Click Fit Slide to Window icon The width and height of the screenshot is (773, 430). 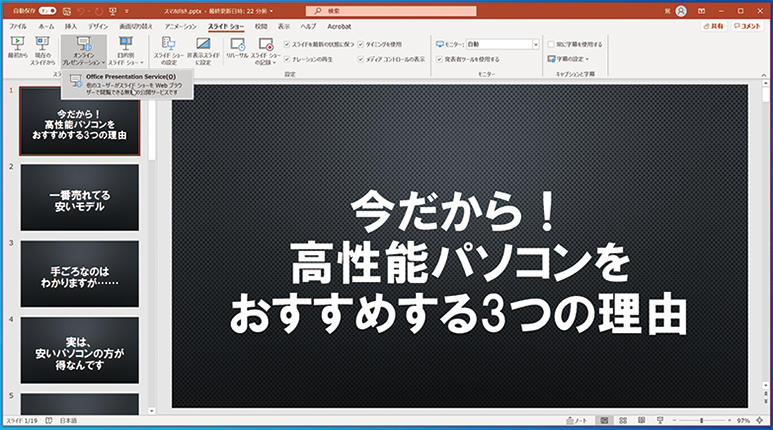[760, 421]
